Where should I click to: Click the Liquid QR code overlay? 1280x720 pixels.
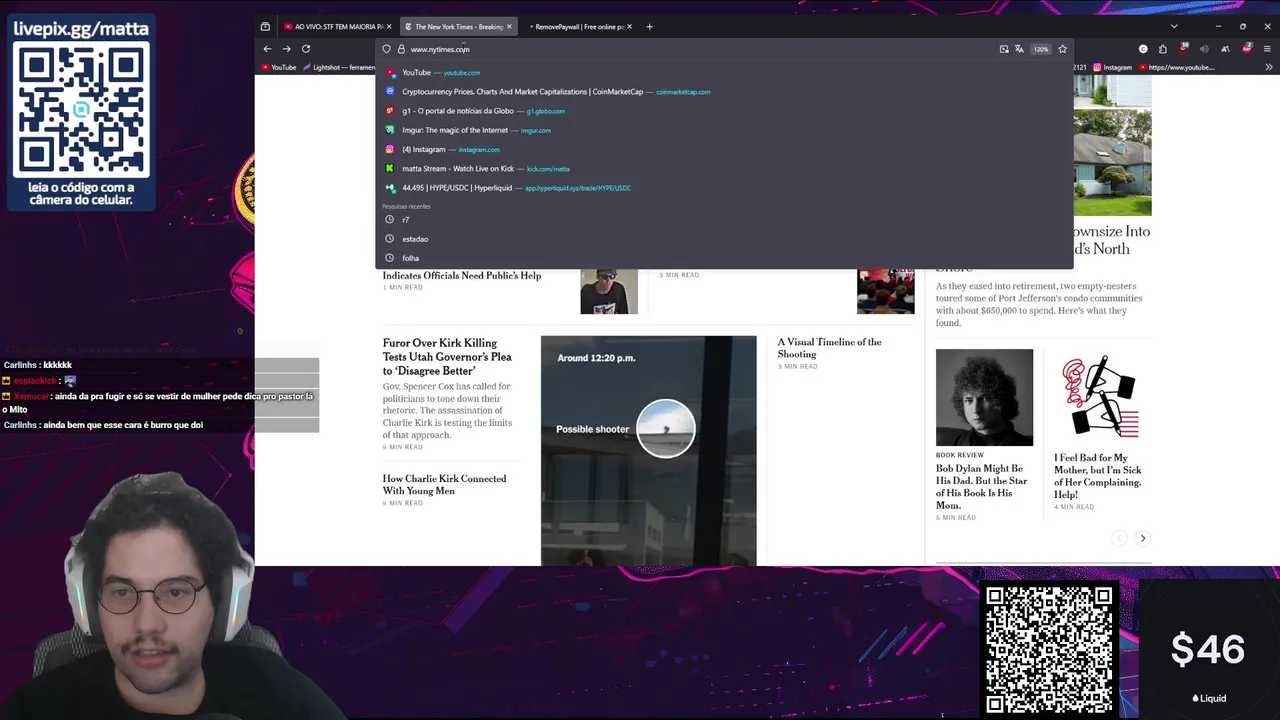(x=1048, y=650)
